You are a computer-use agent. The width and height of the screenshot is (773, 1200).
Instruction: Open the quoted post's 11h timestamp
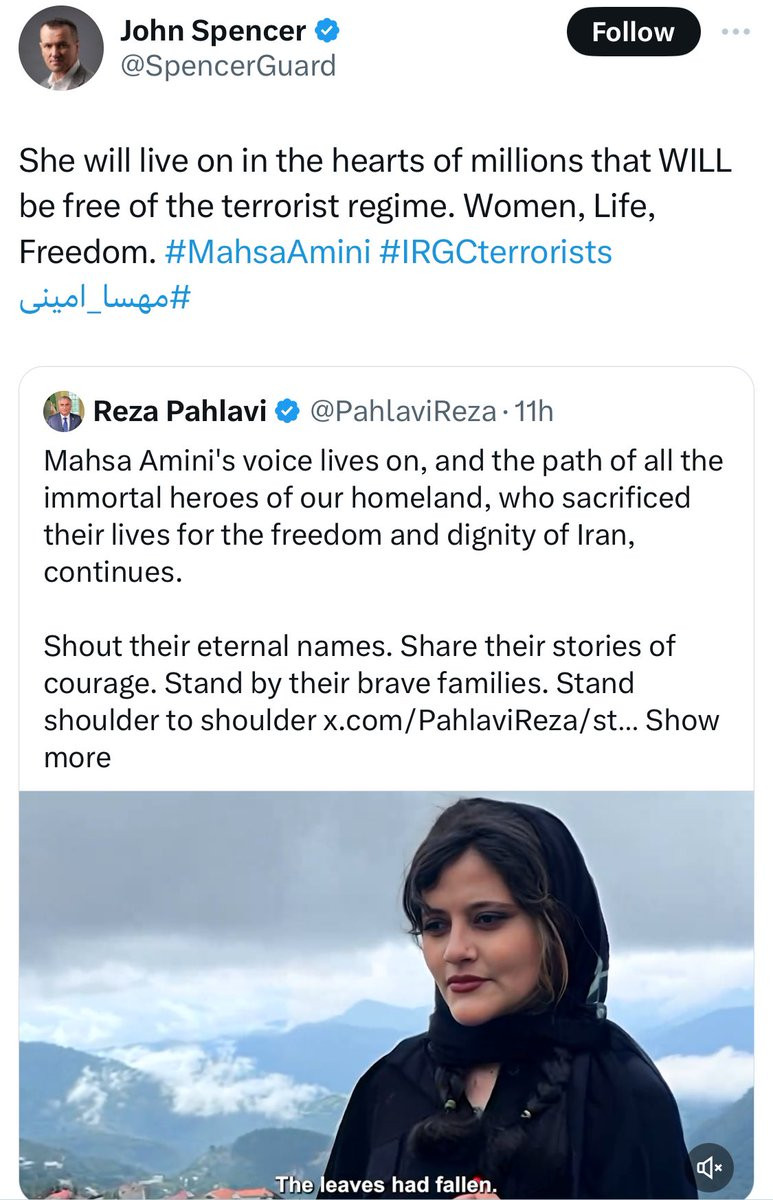532,410
